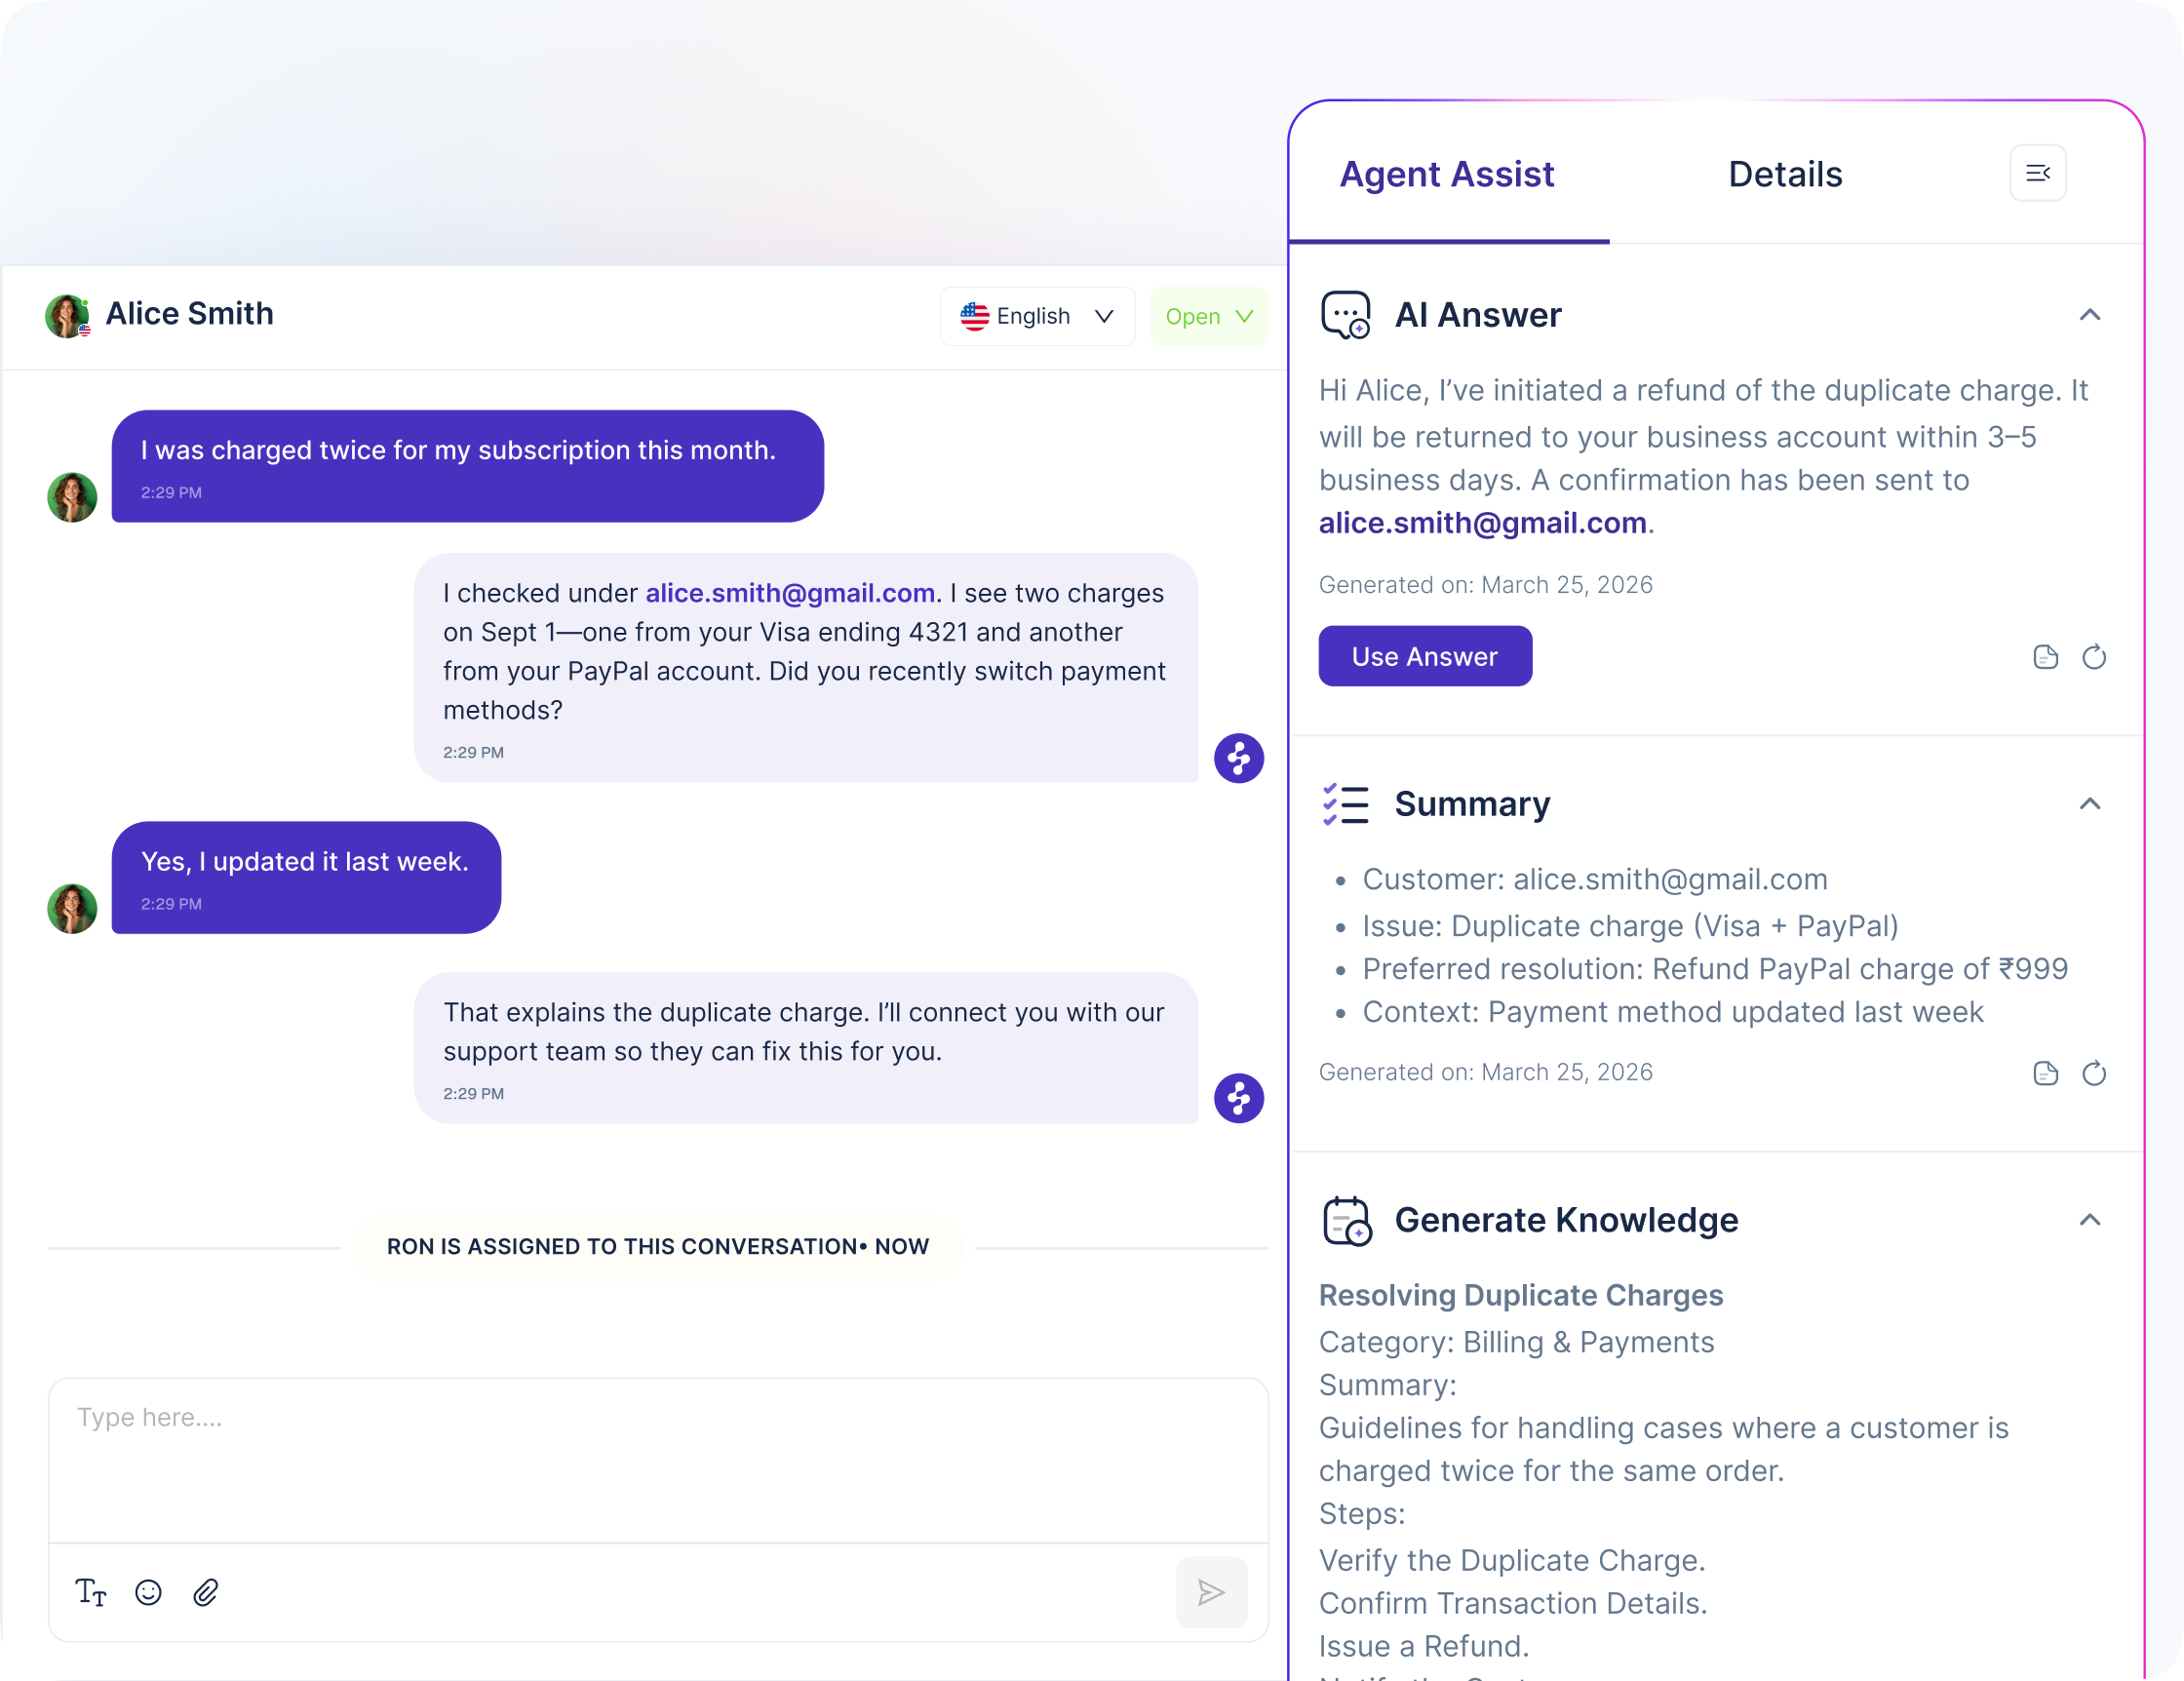The height and width of the screenshot is (1681, 2184).
Task: Select the Agent Assist tab
Action: (x=1446, y=174)
